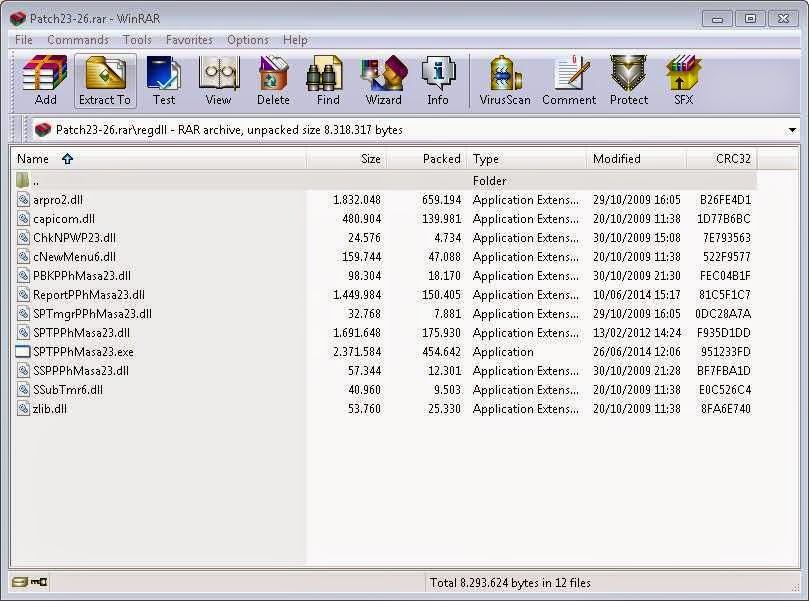Screen dimensions: 809x601
Task: Open the Tools menu
Action: pyautogui.click(x=137, y=40)
